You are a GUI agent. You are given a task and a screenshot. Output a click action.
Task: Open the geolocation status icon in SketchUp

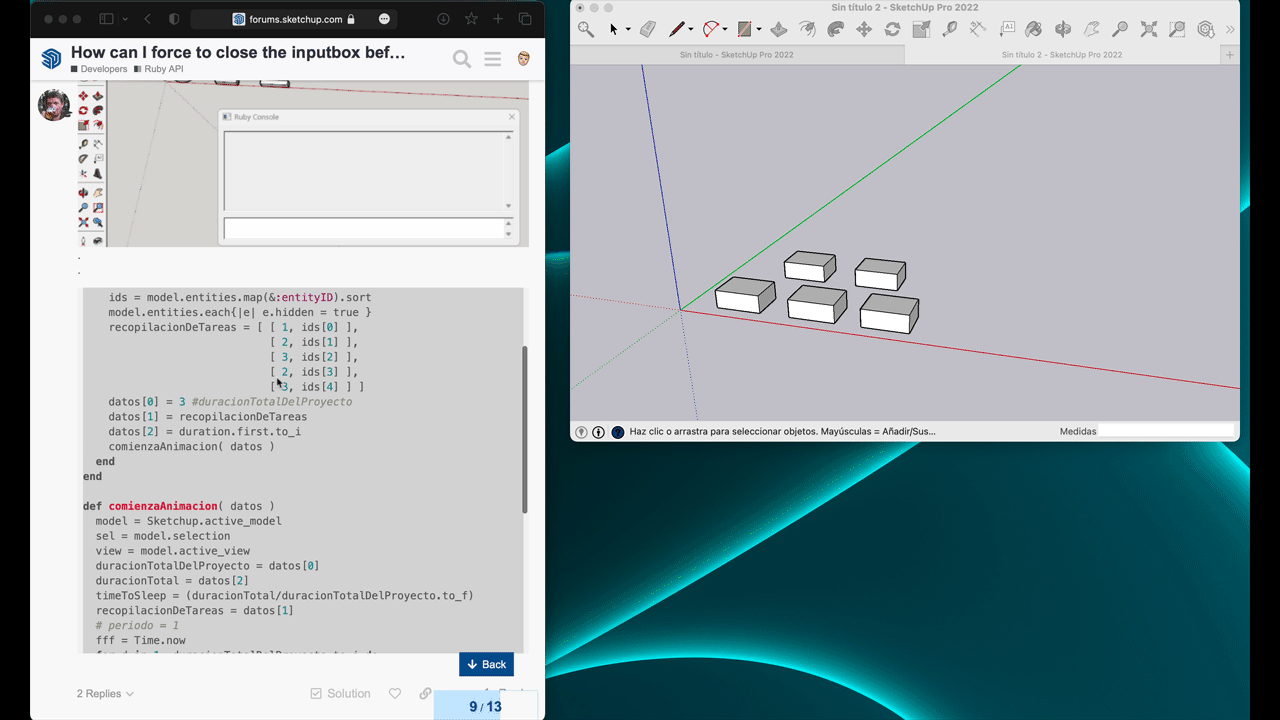pyautogui.click(x=581, y=432)
